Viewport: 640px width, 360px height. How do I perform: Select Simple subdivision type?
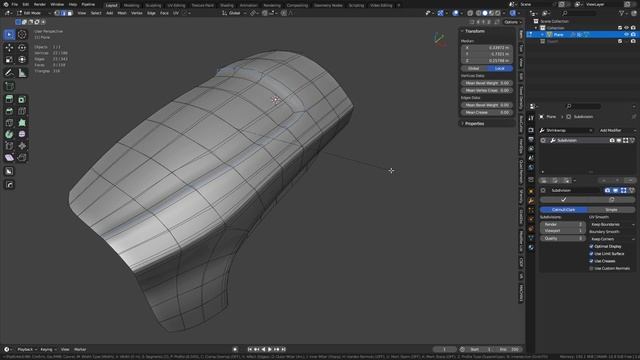[611, 210]
